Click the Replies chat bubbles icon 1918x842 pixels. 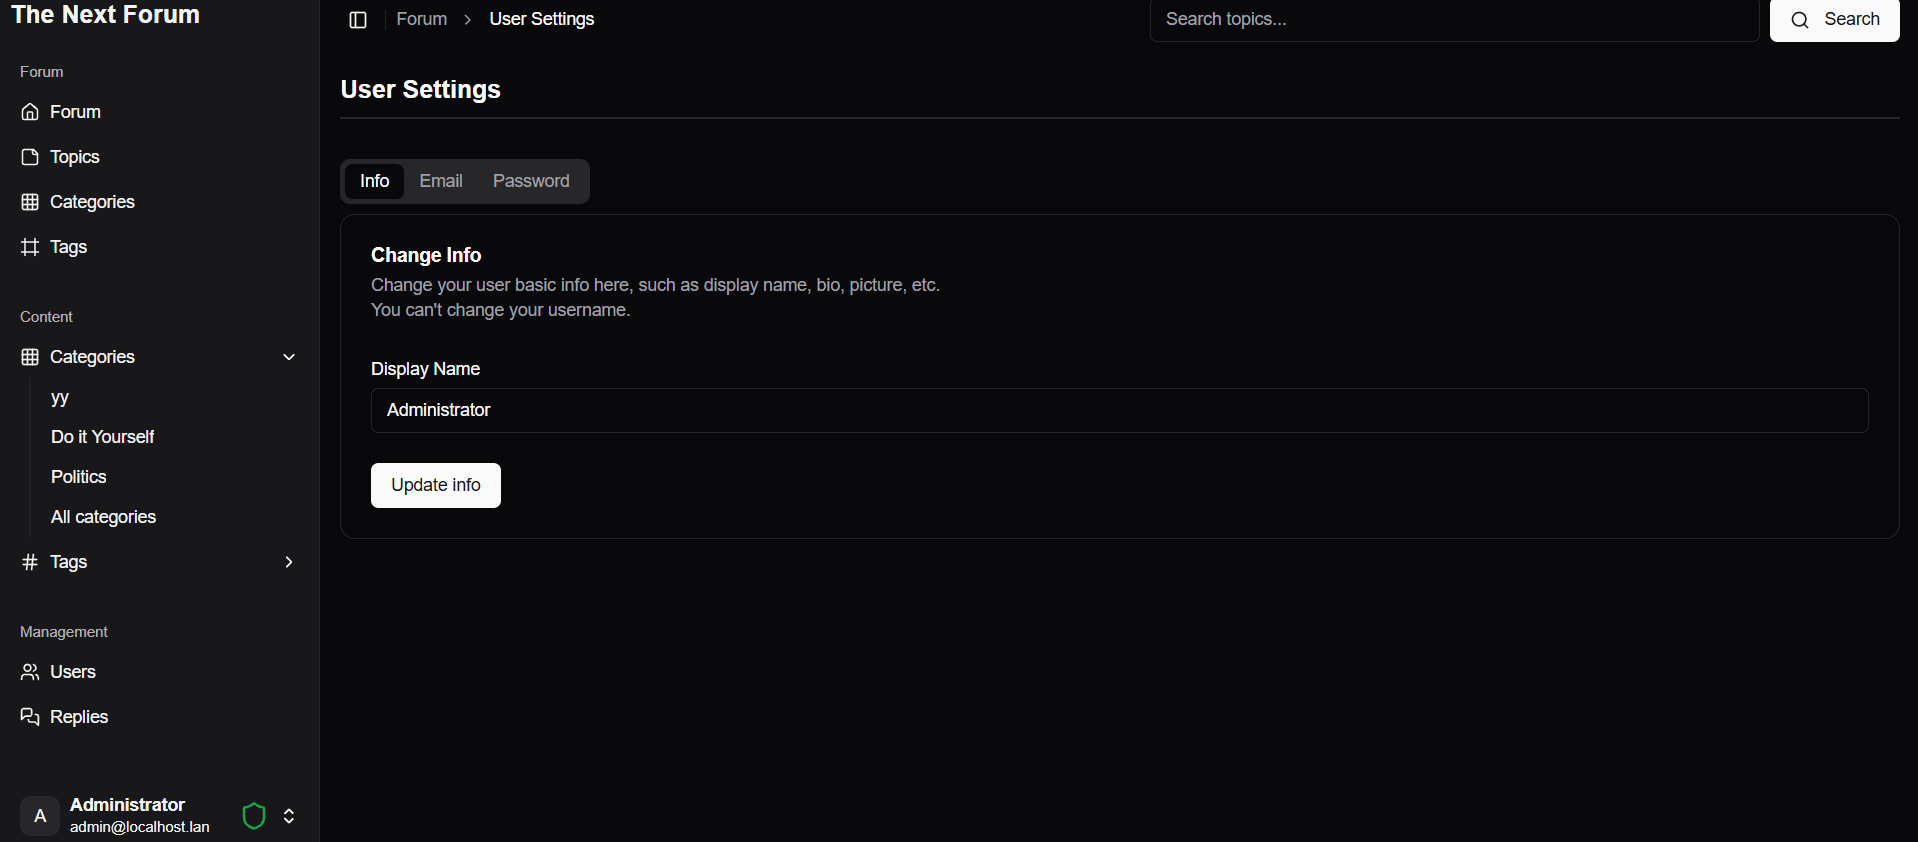(30, 717)
